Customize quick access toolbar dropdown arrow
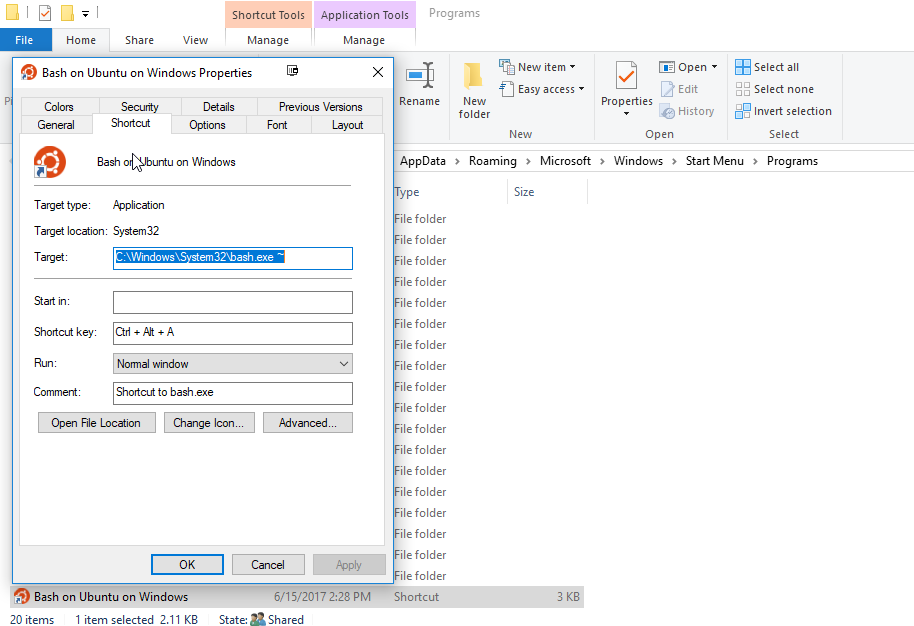914x626 pixels. (x=85, y=13)
